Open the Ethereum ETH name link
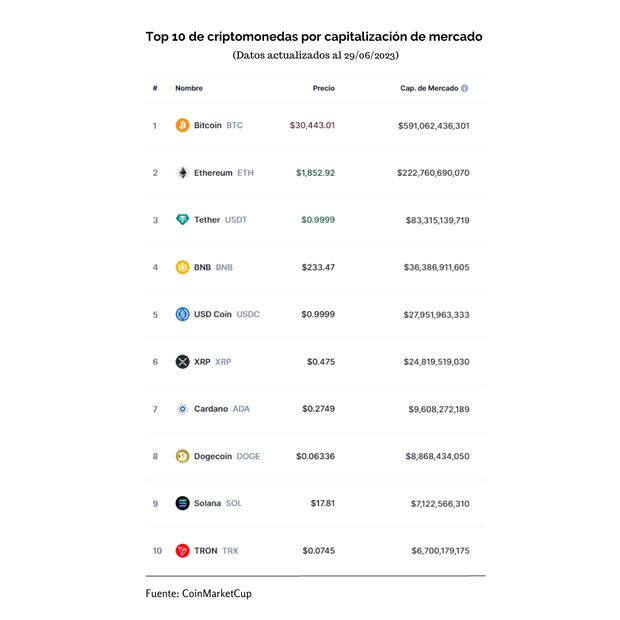This screenshot has width=620, height=620. click(x=224, y=173)
